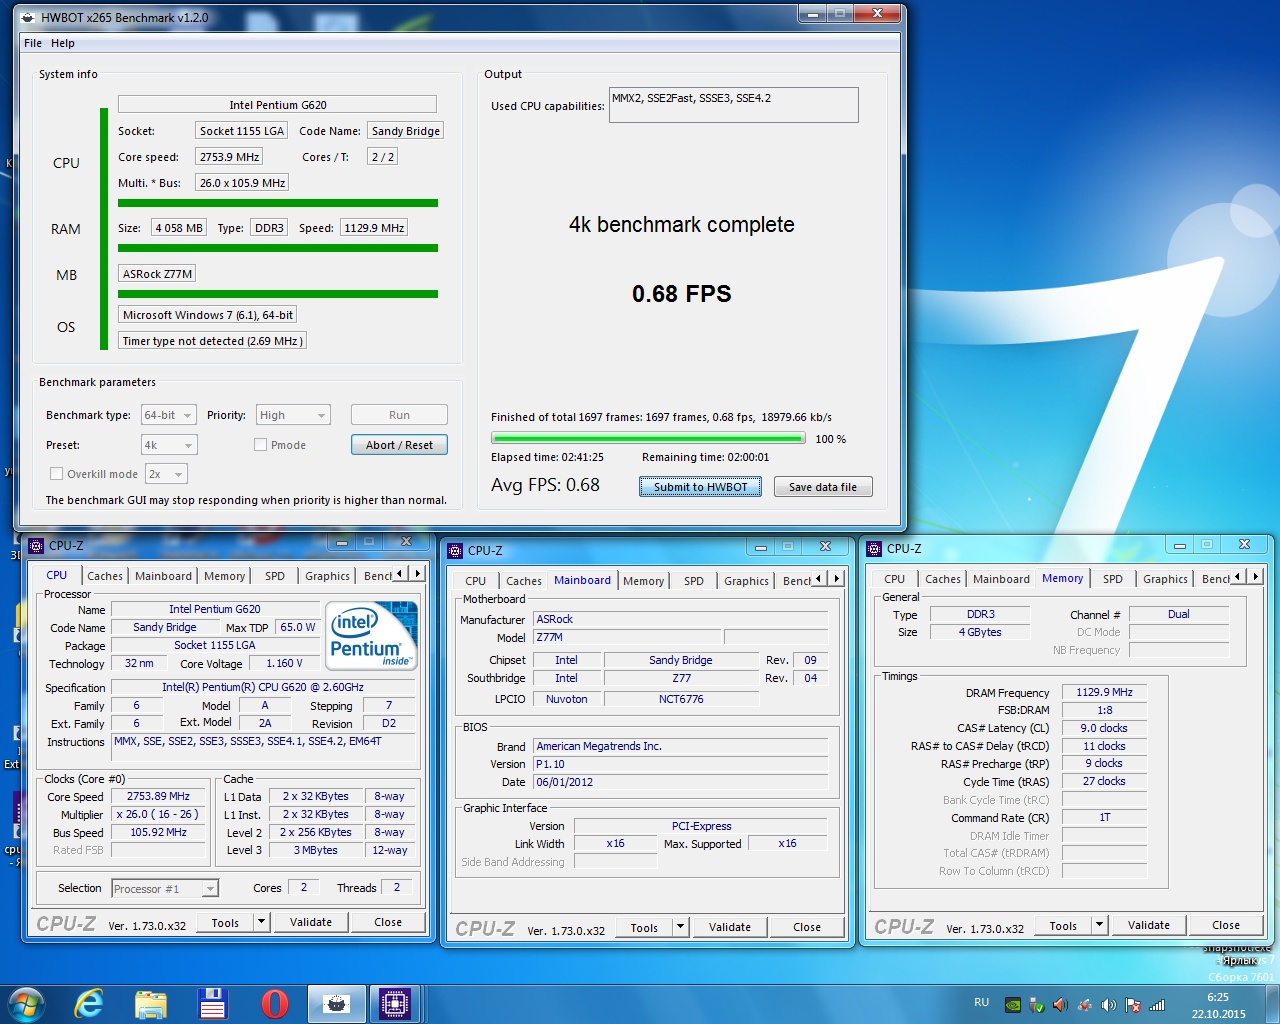
Task: Switch to HWBOT benchmark taskbar button
Action: [336, 1004]
